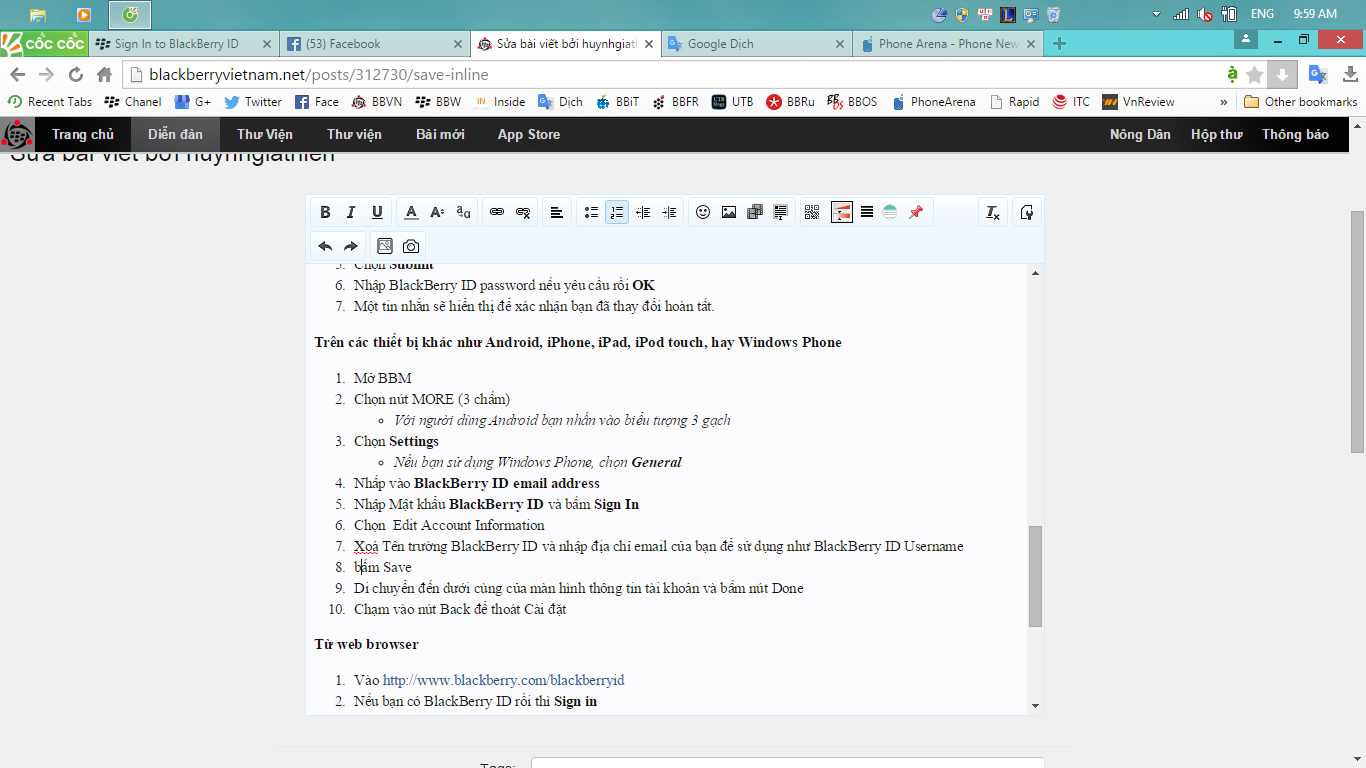The image size is (1366, 768).
Task: Bookmark this page with the star
Action: [1255, 75]
